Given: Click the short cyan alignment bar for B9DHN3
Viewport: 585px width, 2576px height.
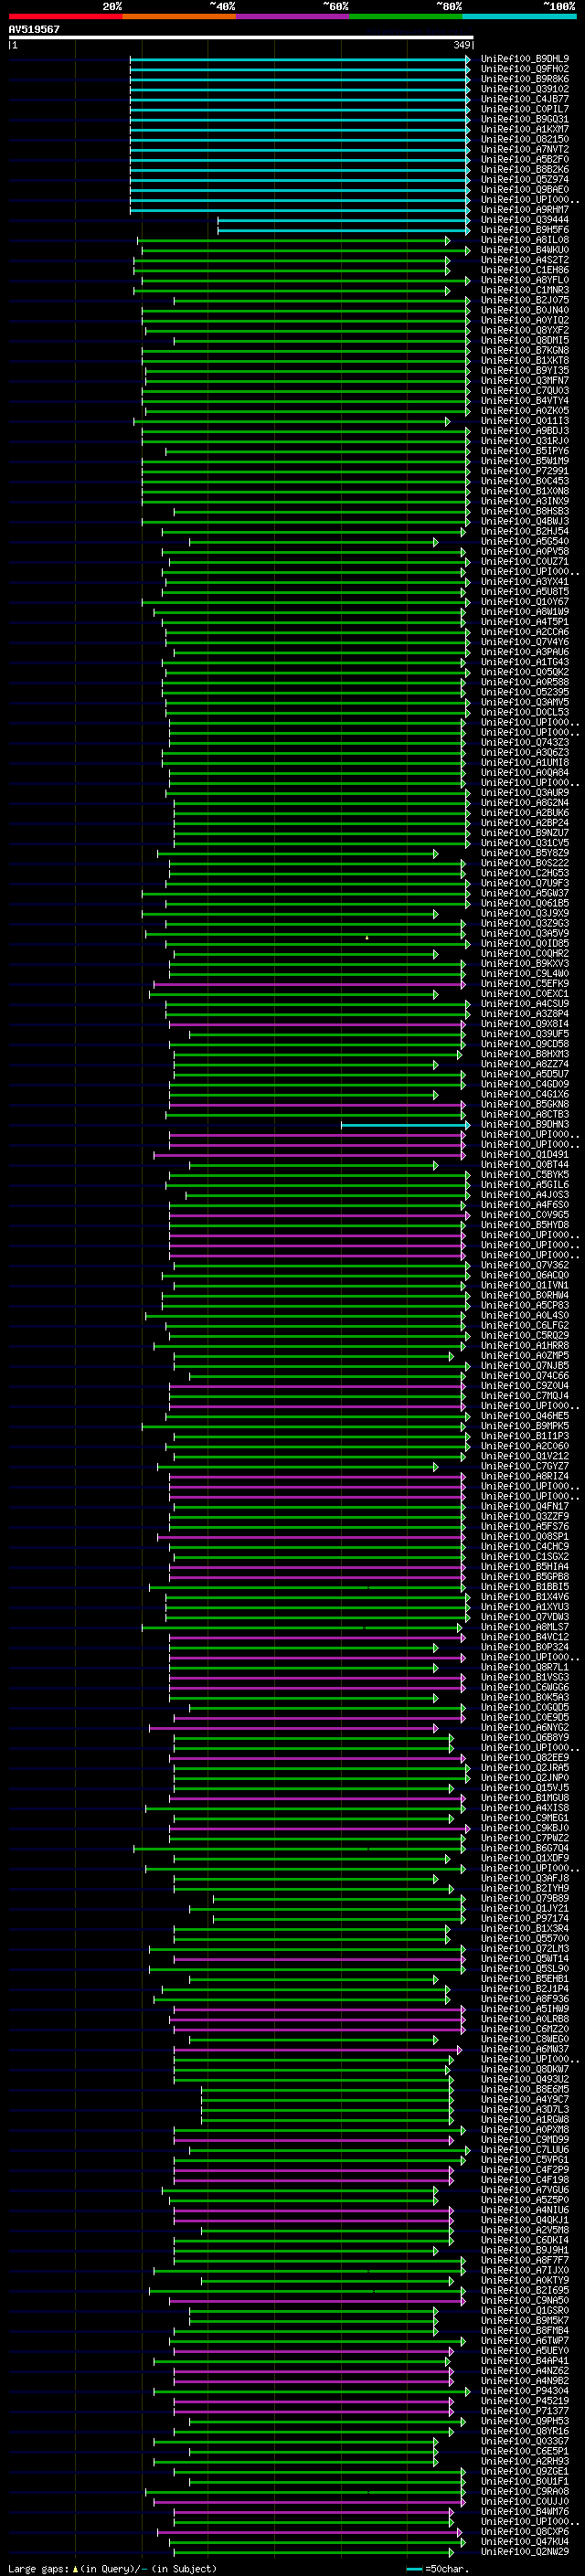Looking at the screenshot, I should pyautogui.click(x=406, y=1125).
